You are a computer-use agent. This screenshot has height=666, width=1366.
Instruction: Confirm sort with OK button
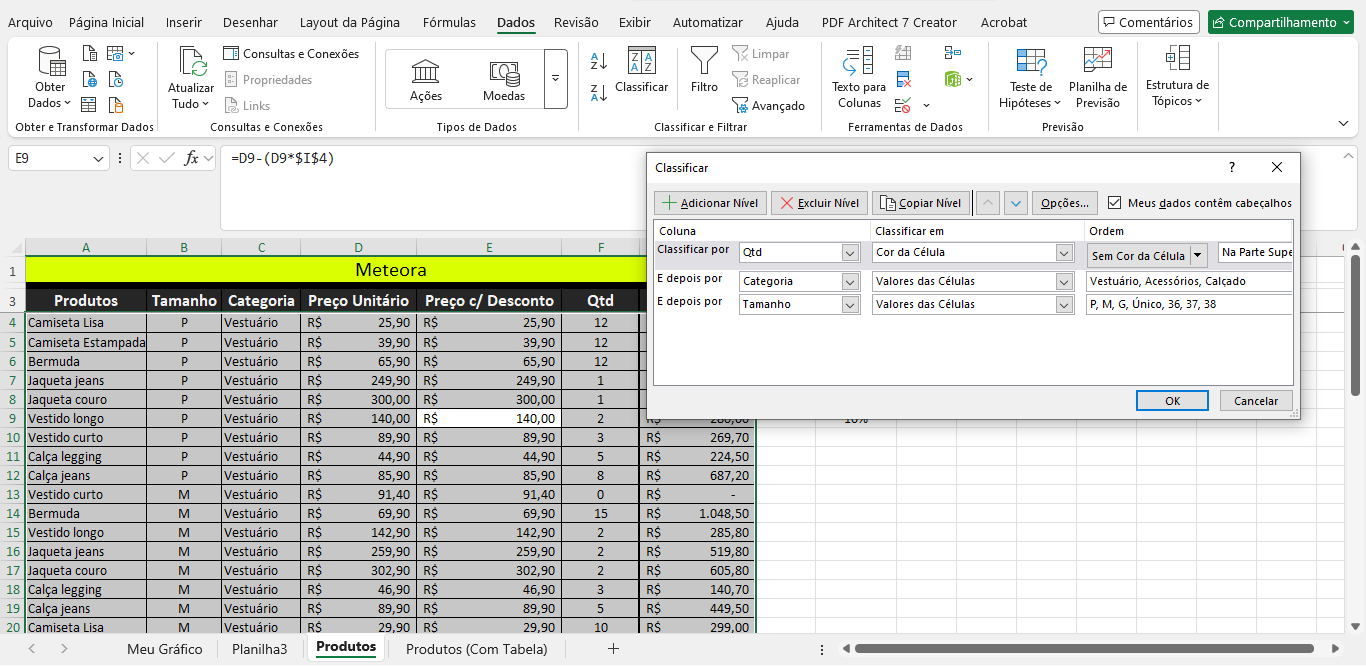[1172, 401]
